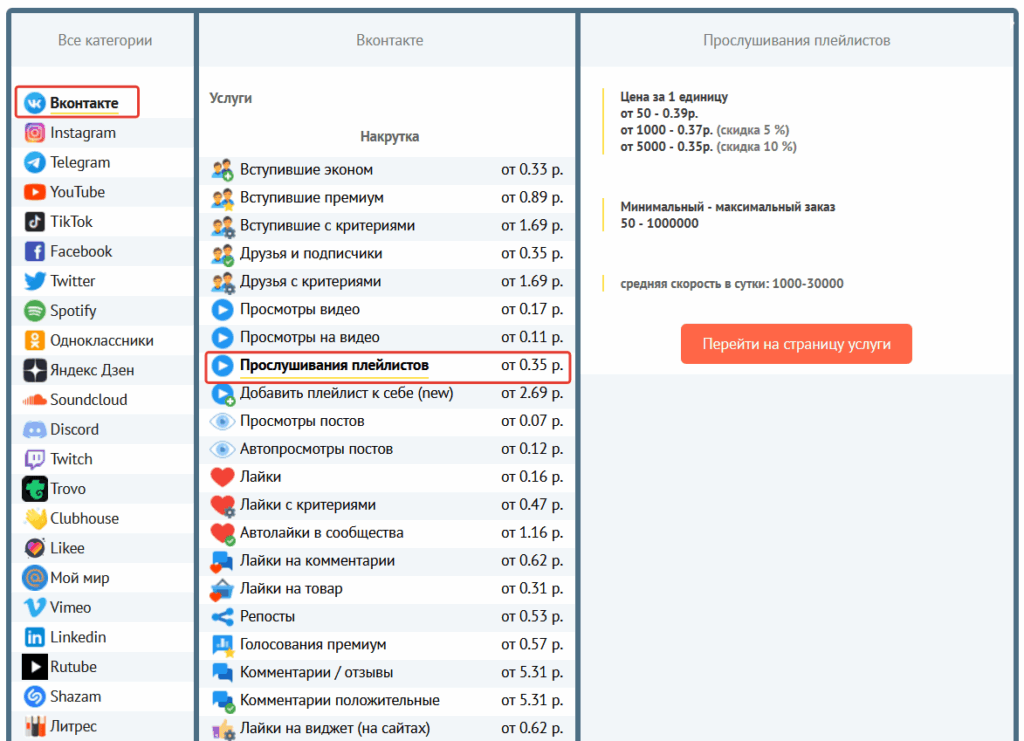Click the heart icon next to Лайки
Screen dimensions: 1024x741
click(x=222, y=478)
